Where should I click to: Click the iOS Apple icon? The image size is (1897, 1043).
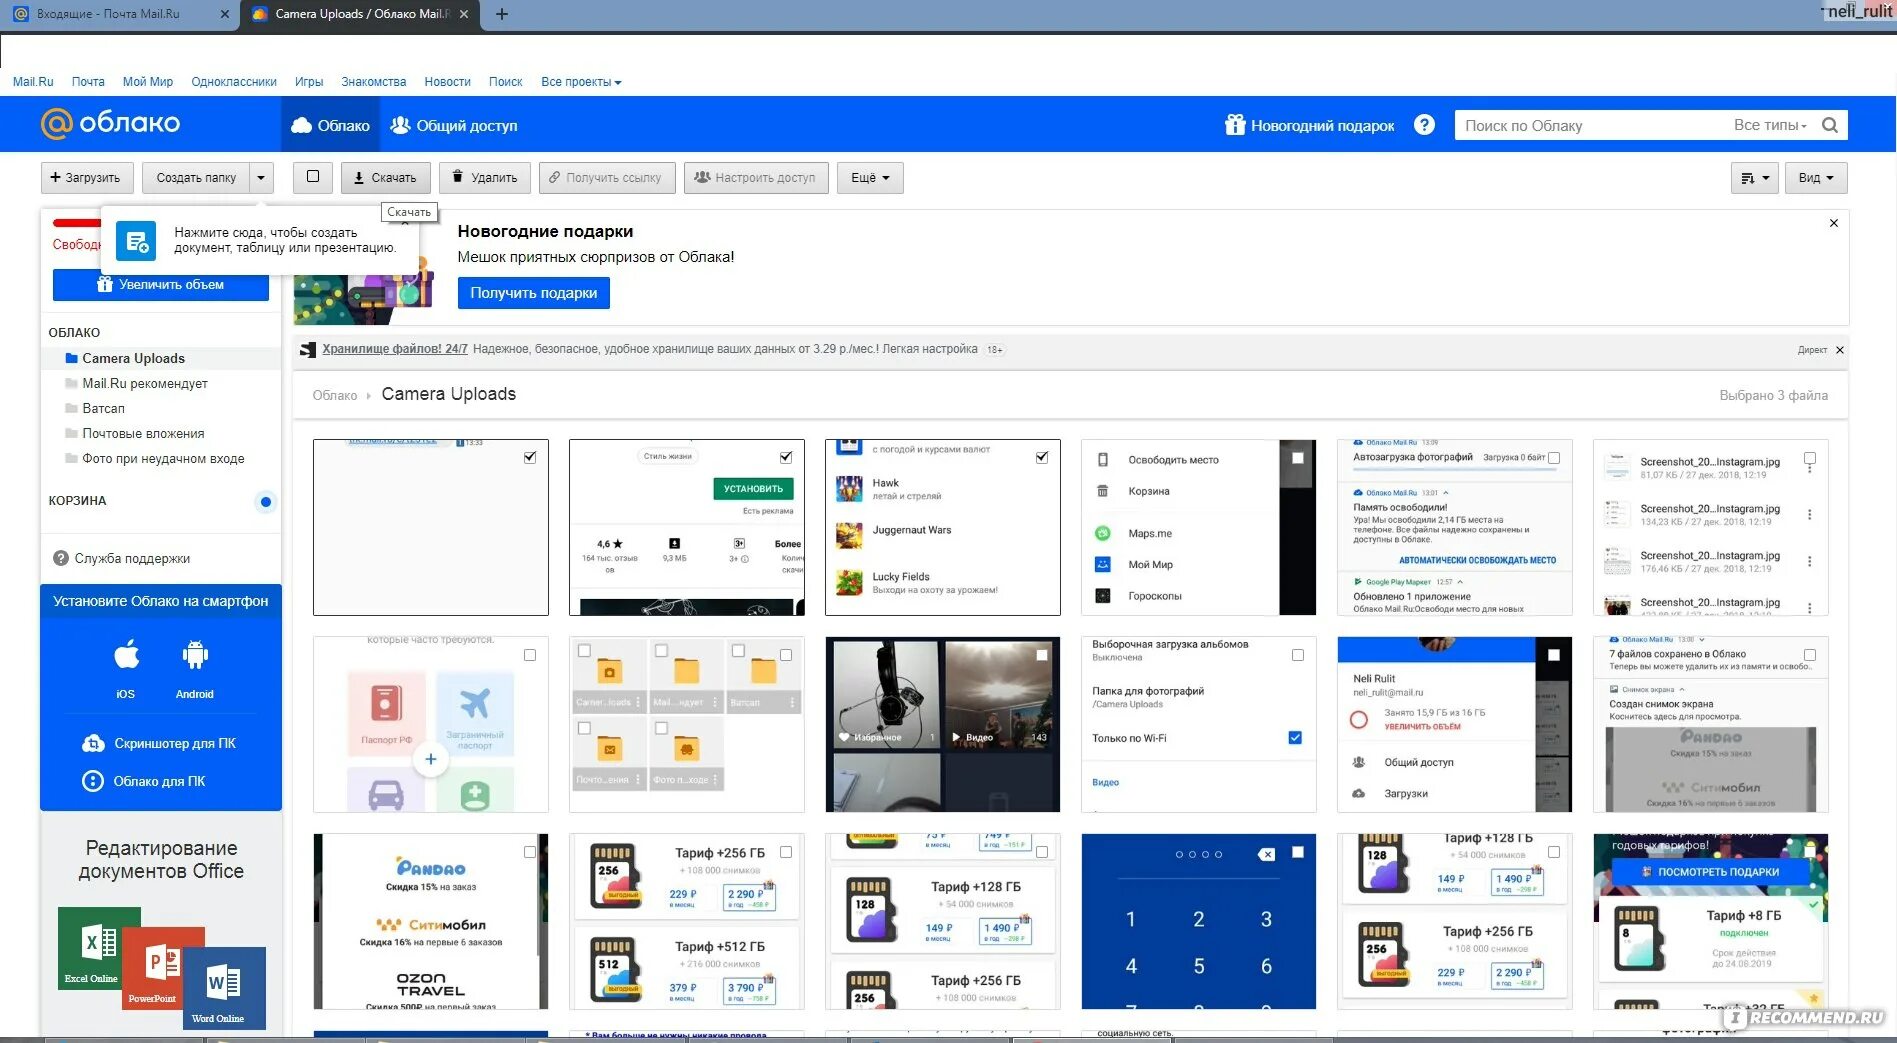pyautogui.click(x=126, y=655)
